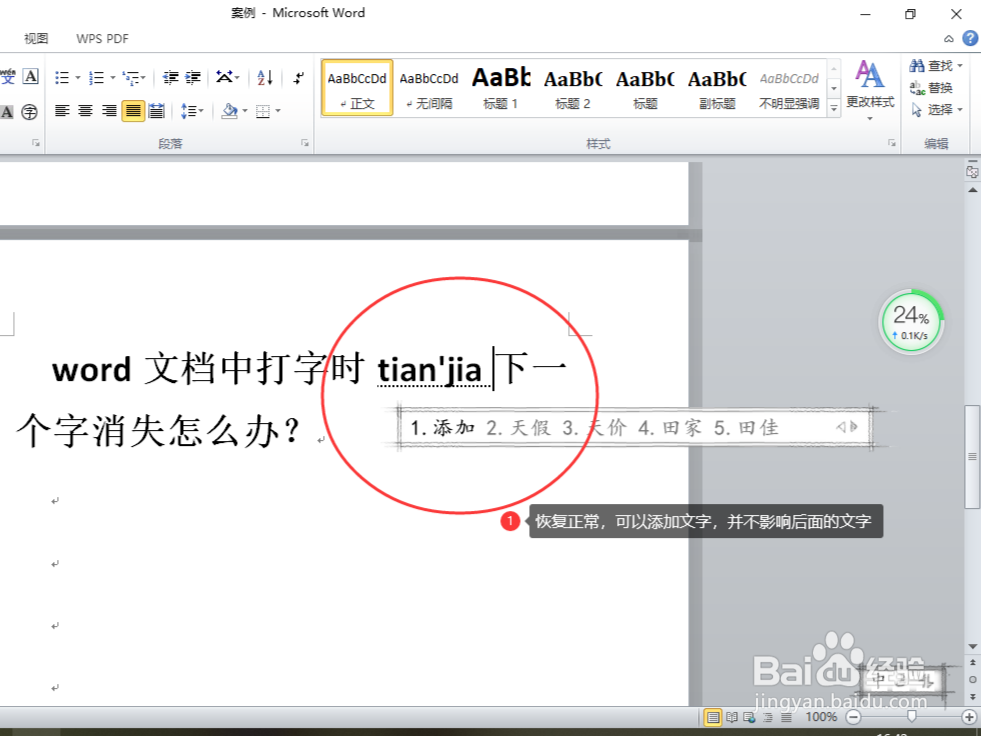Switch to print layout view

click(713, 717)
